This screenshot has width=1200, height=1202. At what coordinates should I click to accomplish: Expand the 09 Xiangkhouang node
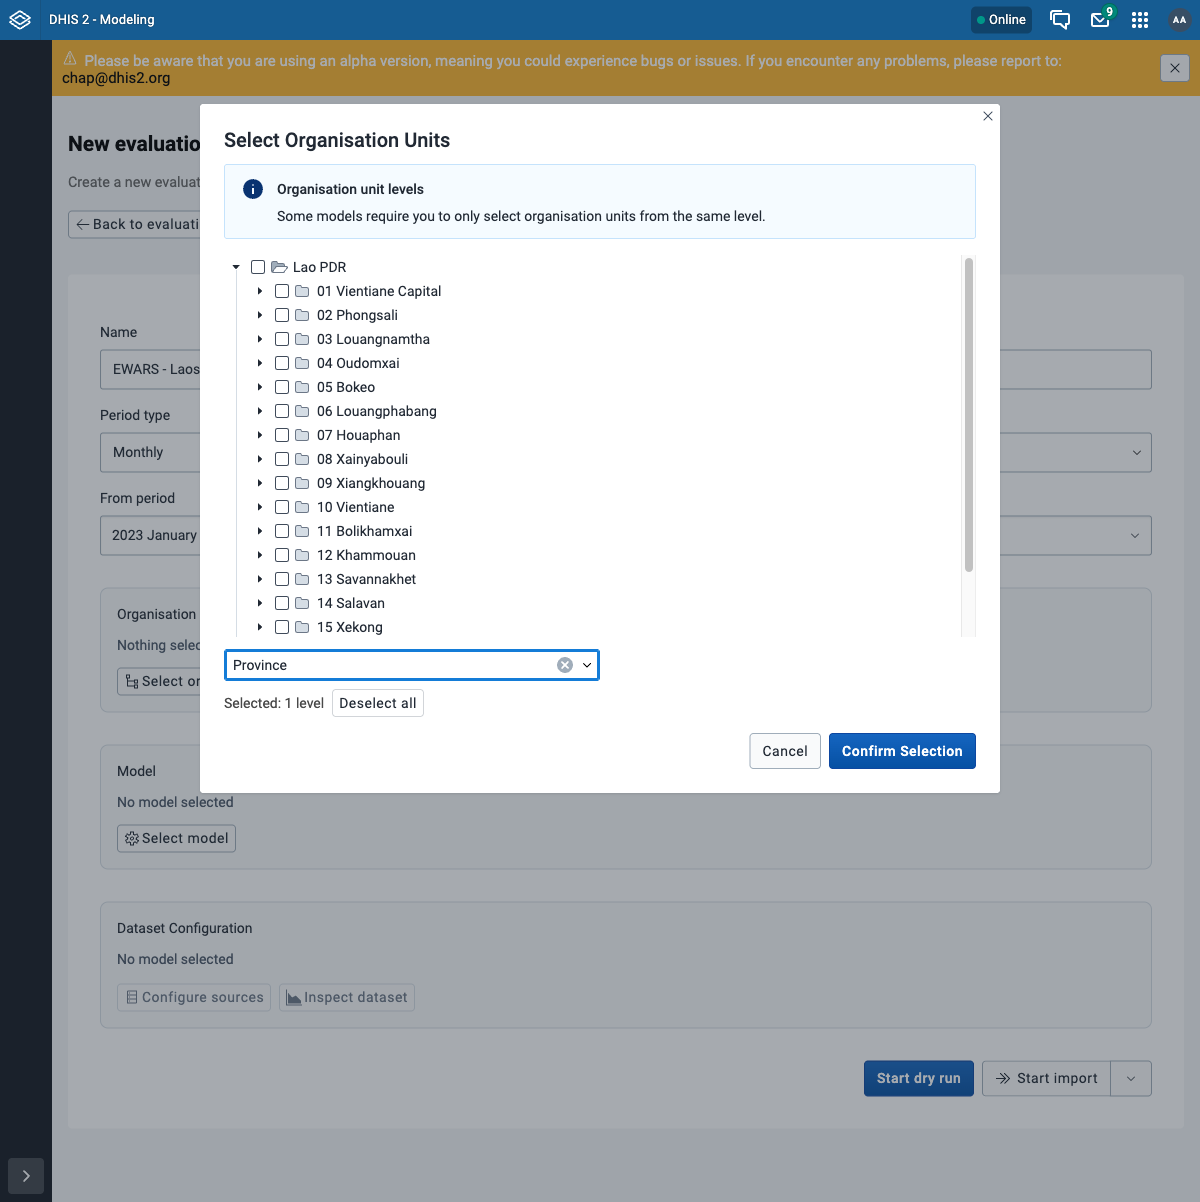pos(260,483)
